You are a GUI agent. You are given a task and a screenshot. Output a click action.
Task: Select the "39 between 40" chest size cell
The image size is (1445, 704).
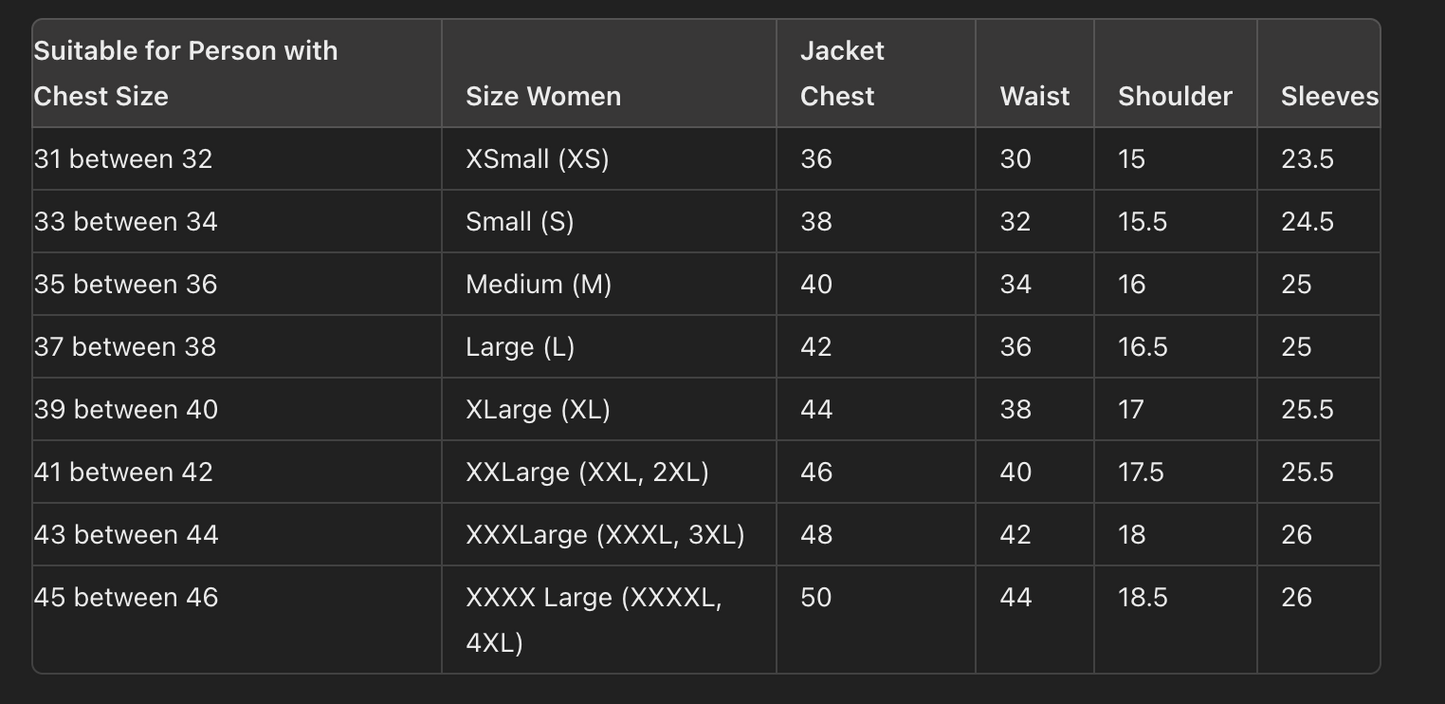pos(126,409)
